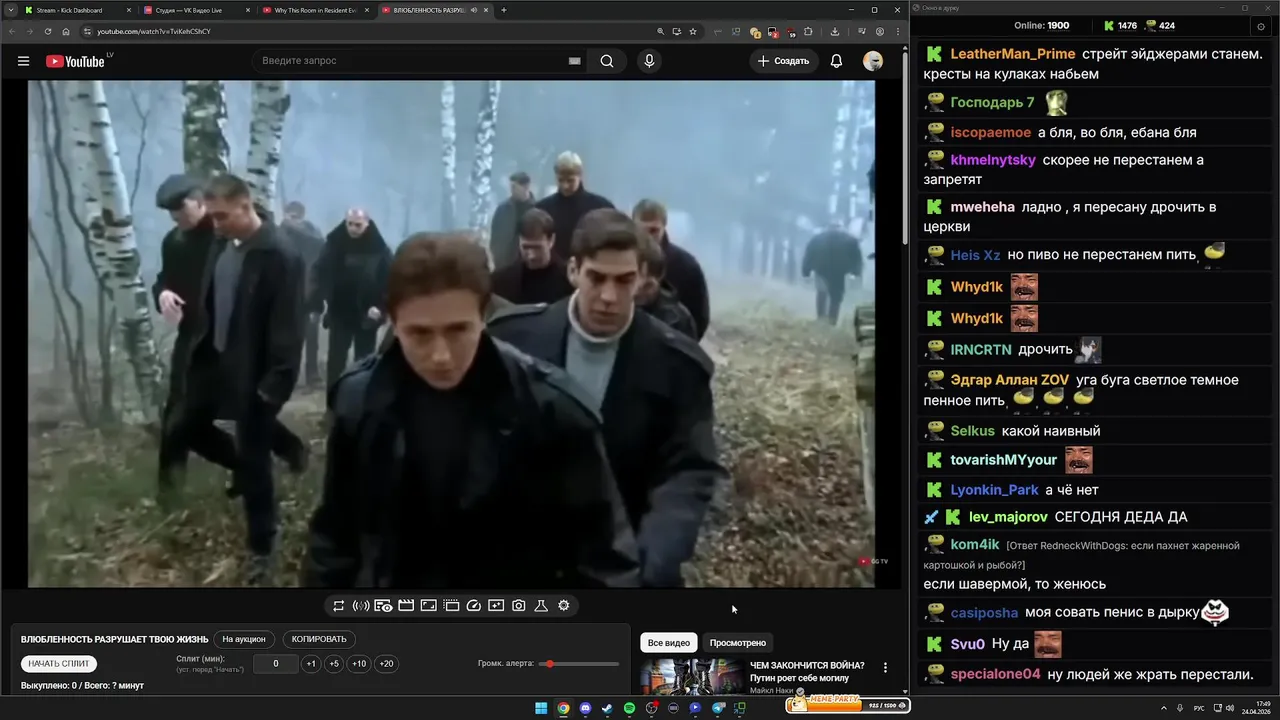
Task: Open Spotify from the taskbar
Action: tap(629, 708)
